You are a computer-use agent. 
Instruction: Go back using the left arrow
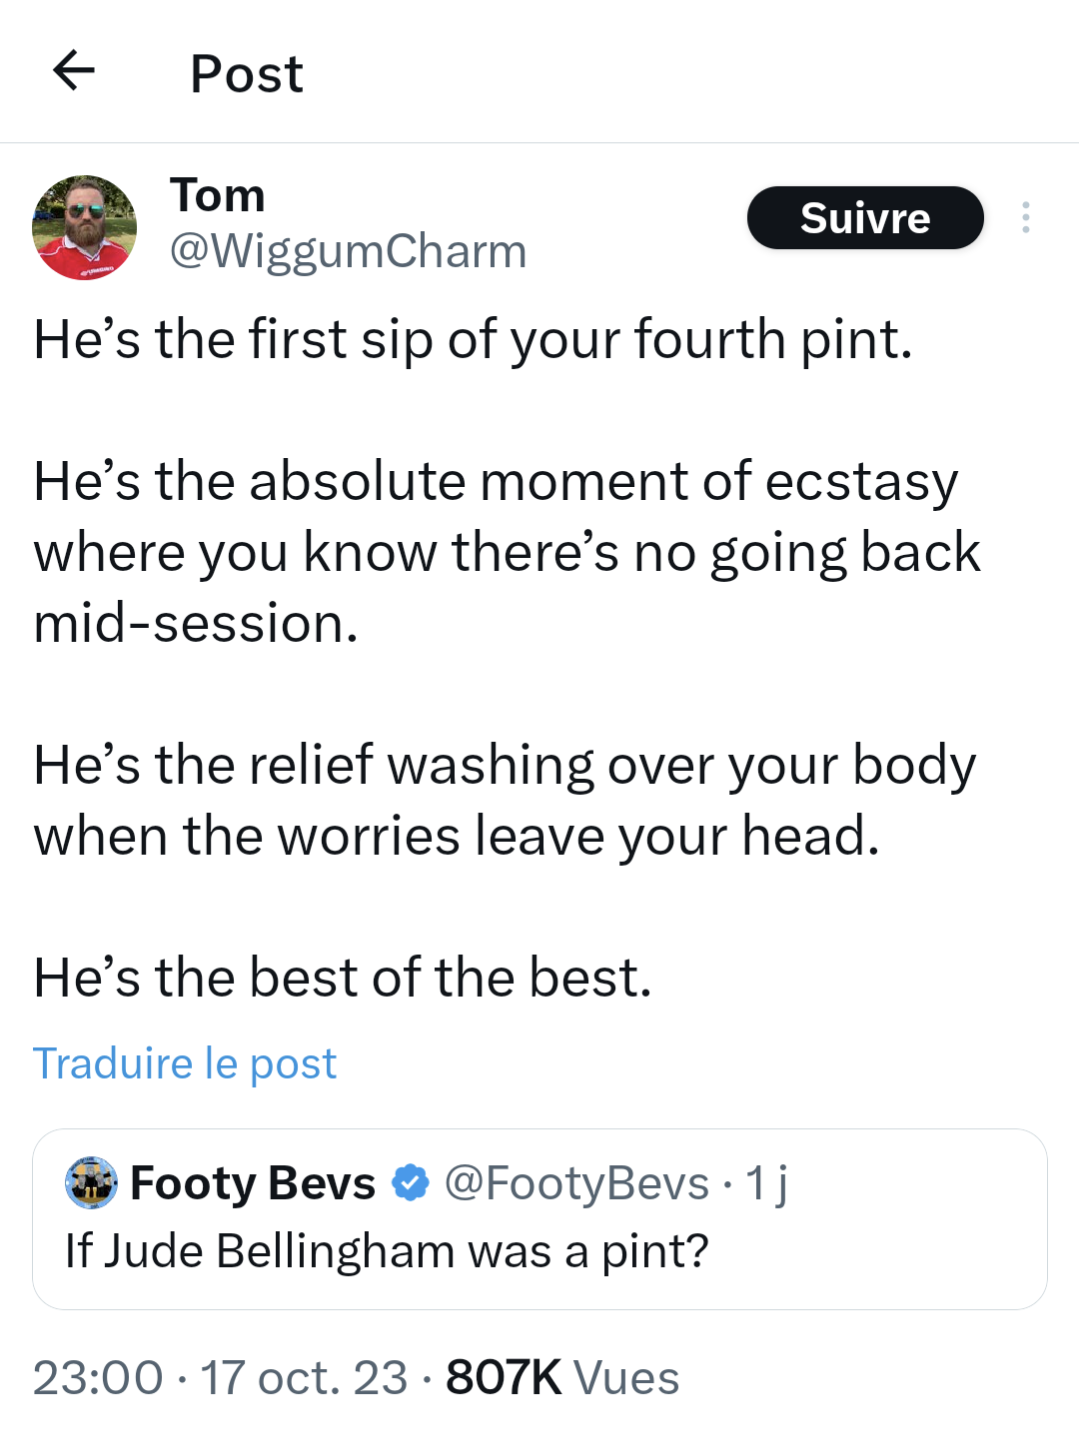(73, 71)
